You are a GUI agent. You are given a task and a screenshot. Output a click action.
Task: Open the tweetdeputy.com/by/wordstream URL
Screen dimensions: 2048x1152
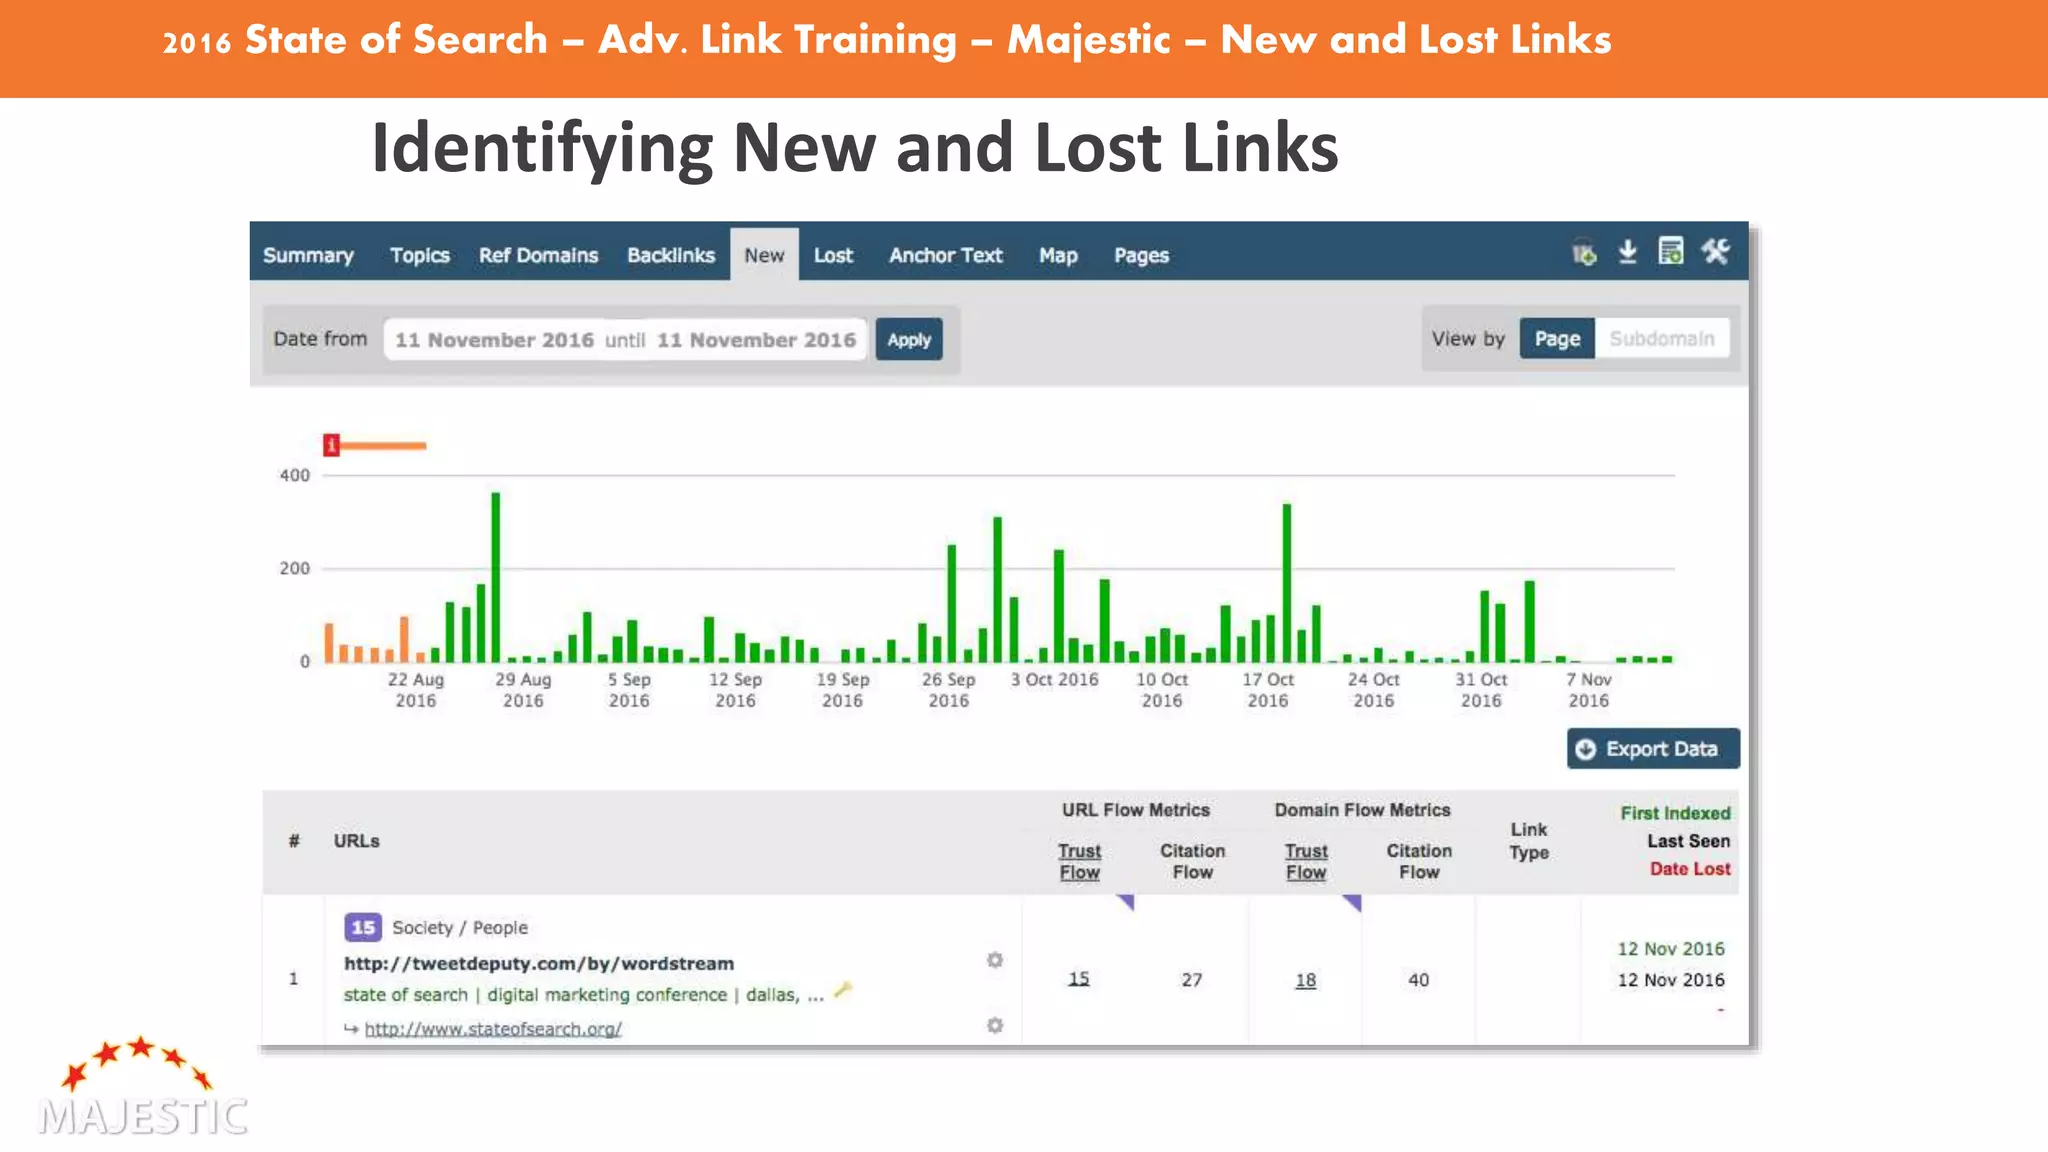click(539, 963)
